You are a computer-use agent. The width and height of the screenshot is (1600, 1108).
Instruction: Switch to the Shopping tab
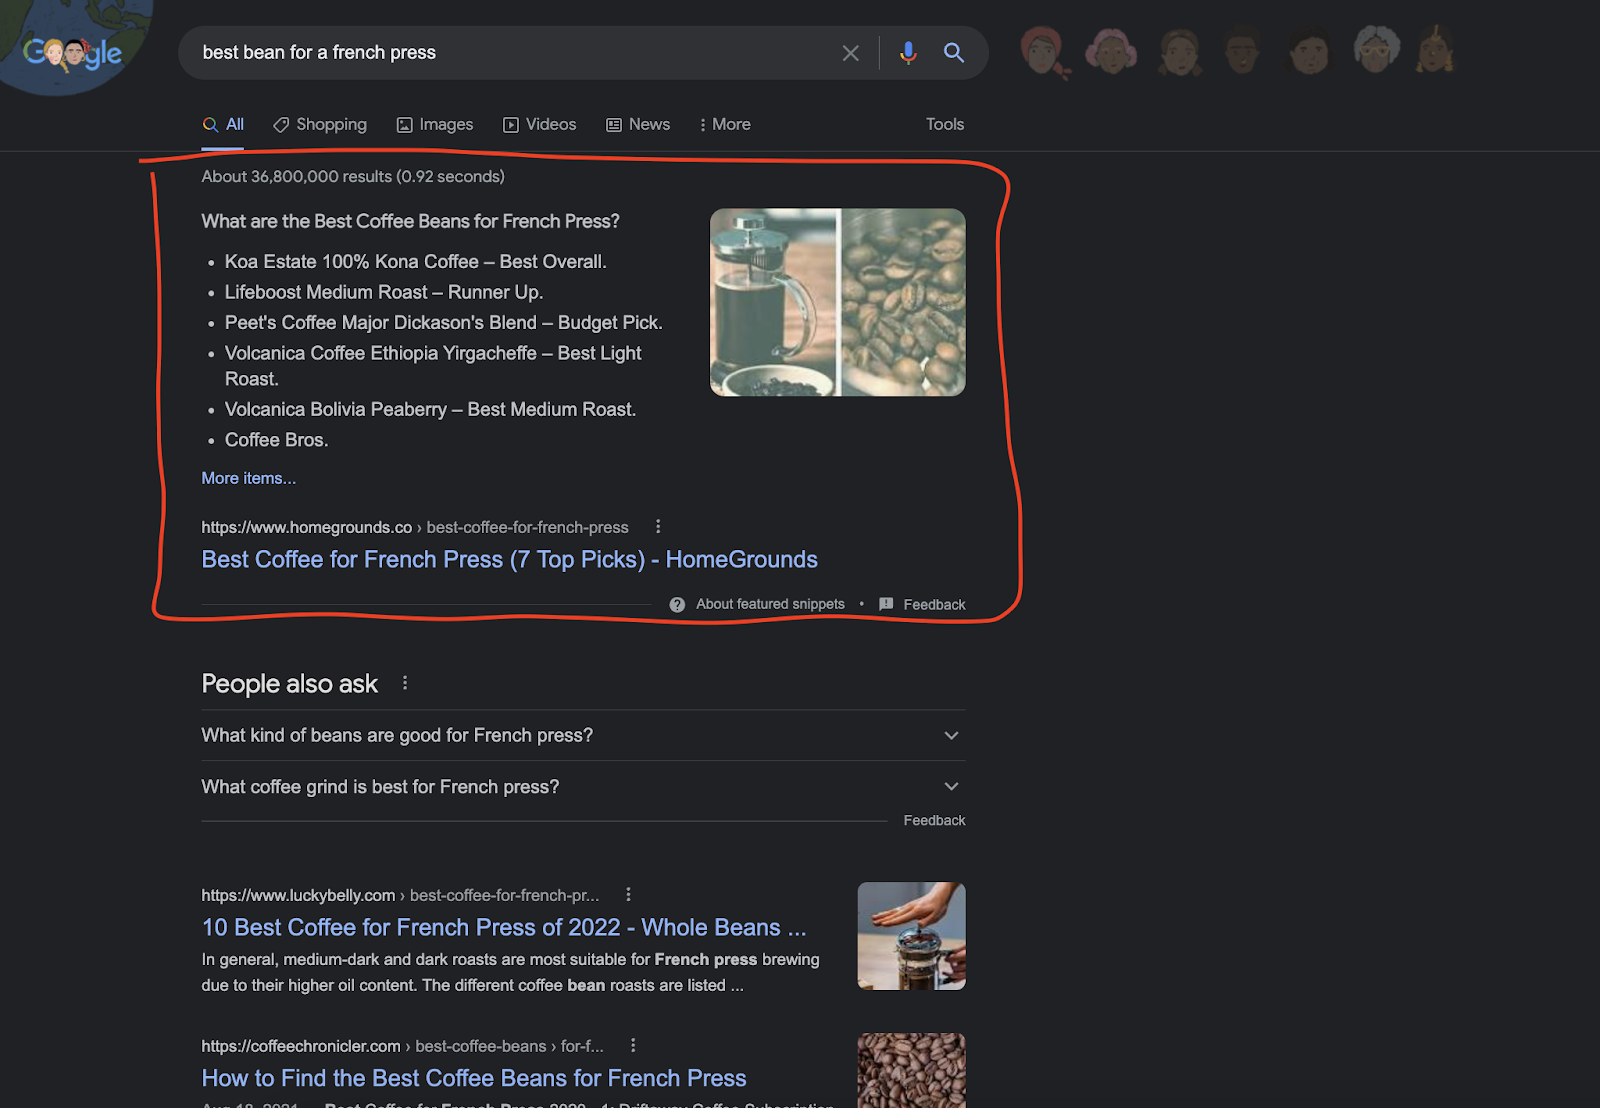320,124
